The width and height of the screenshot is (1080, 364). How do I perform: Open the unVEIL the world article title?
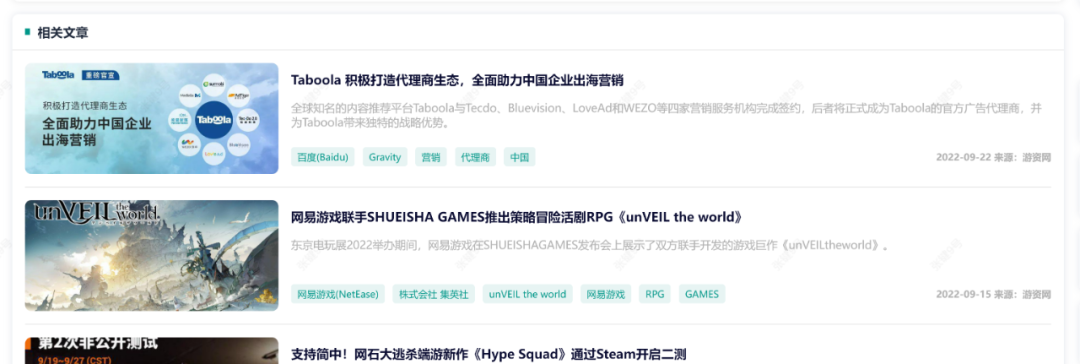pos(517,217)
